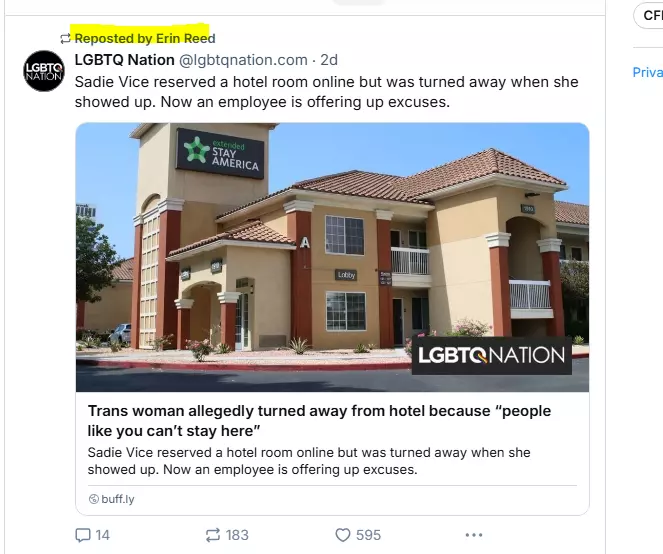Open the three-dots more options menu
This screenshot has height=554, width=663.
(x=474, y=535)
